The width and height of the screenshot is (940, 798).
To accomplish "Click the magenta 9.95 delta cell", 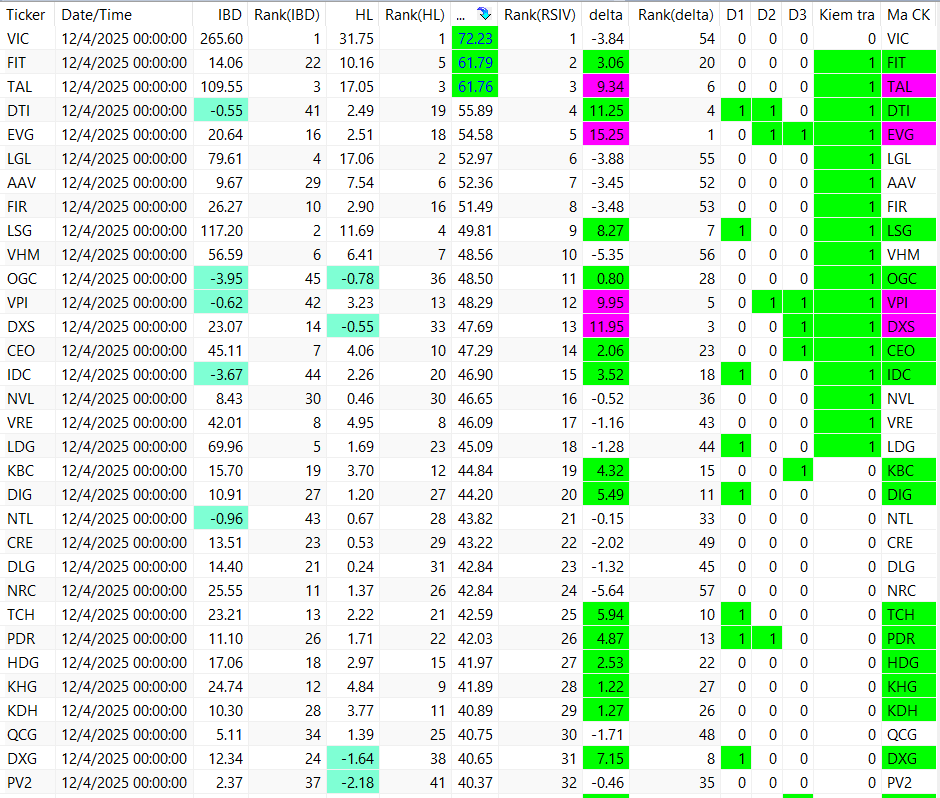I will 606,303.
